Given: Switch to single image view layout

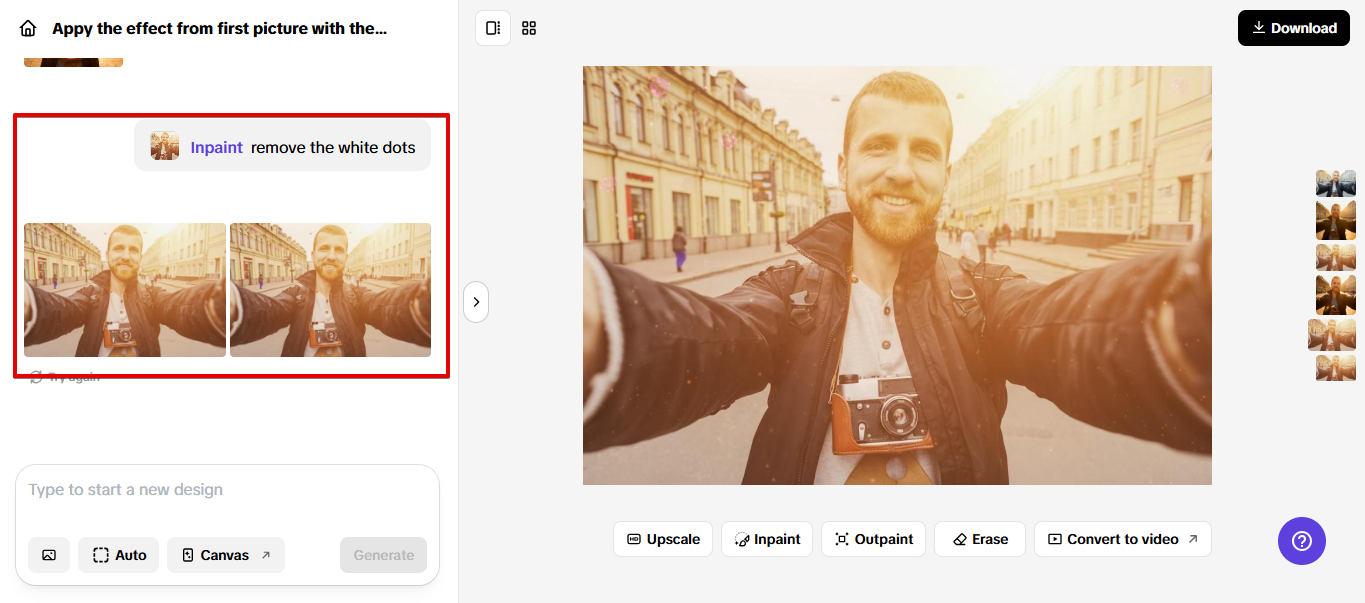Looking at the screenshot, I should point(493,28).
